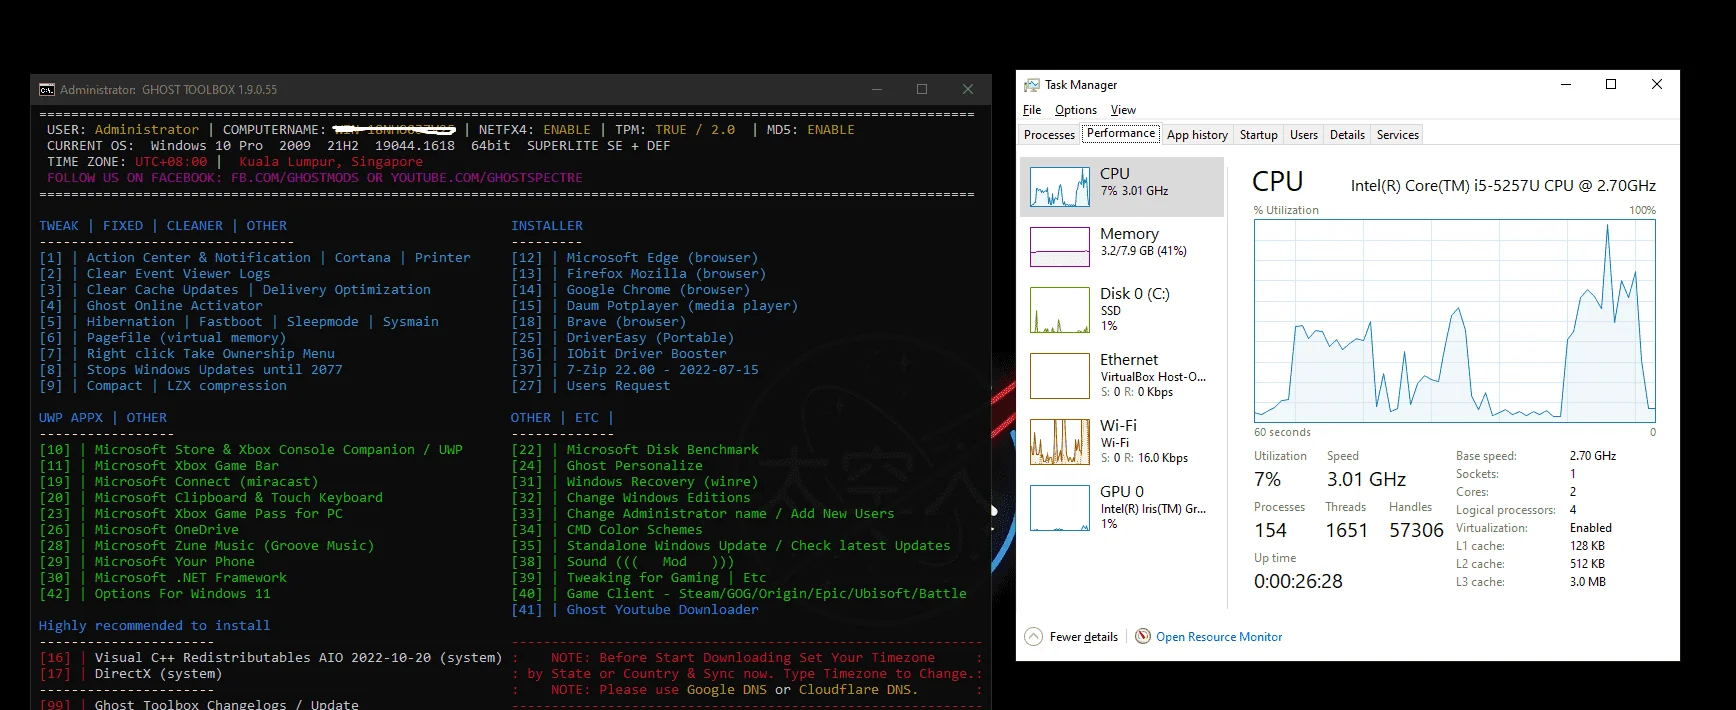Click Options For Windows 11 line
The height and width of the screenshot is (710, 1736).
click(155, 593)
